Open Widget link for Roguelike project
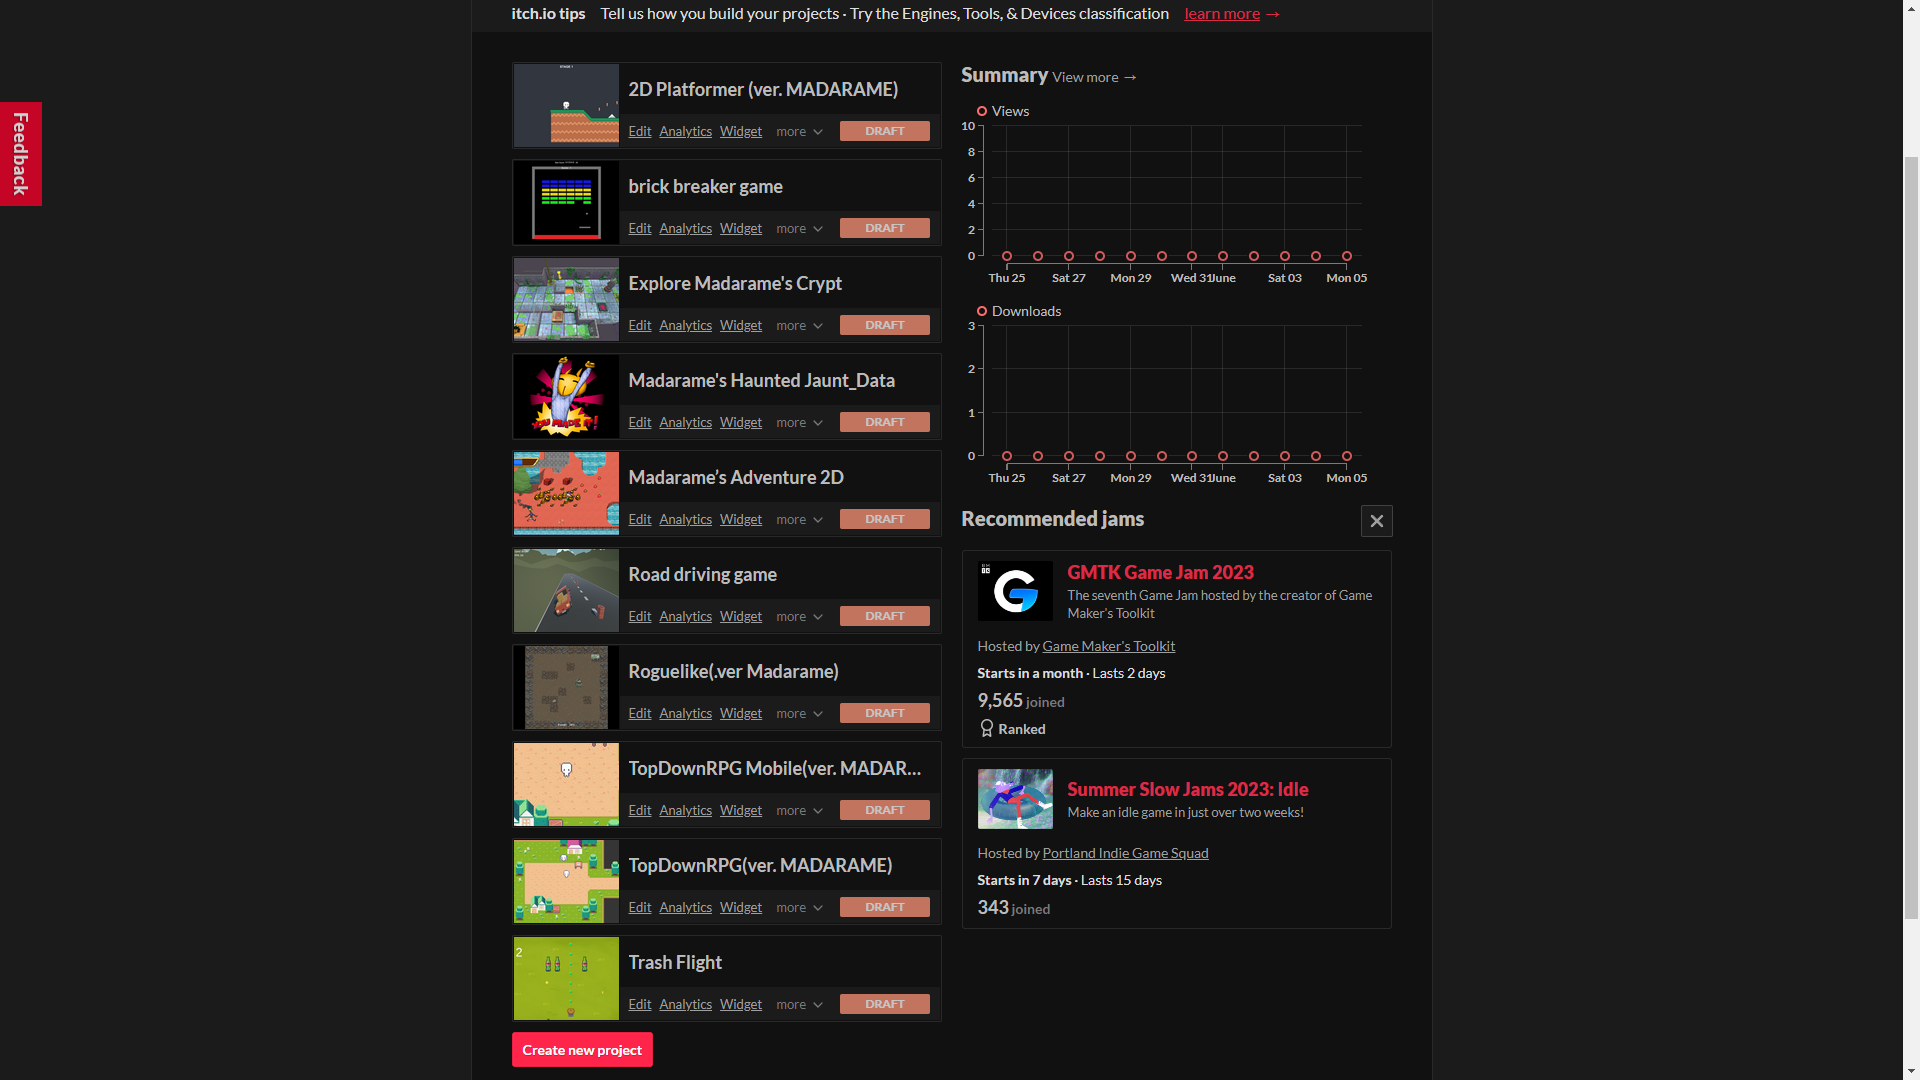This screenshot has width=1920, height=1080. point(740,714)
